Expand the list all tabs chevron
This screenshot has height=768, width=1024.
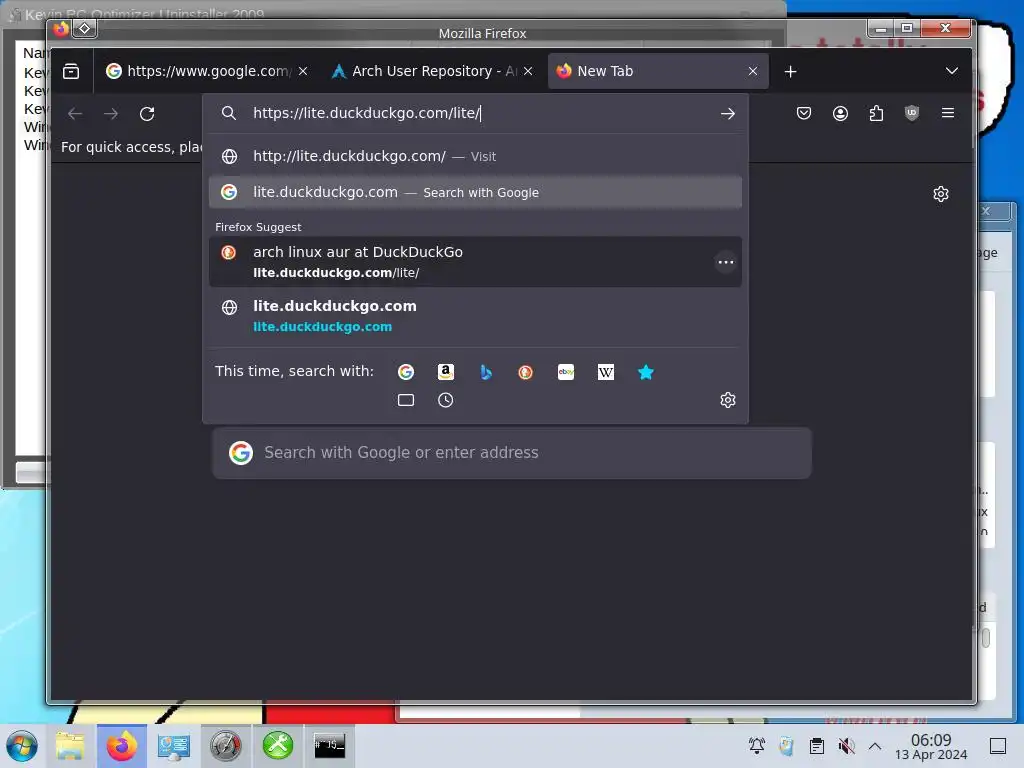pos(952,71)
